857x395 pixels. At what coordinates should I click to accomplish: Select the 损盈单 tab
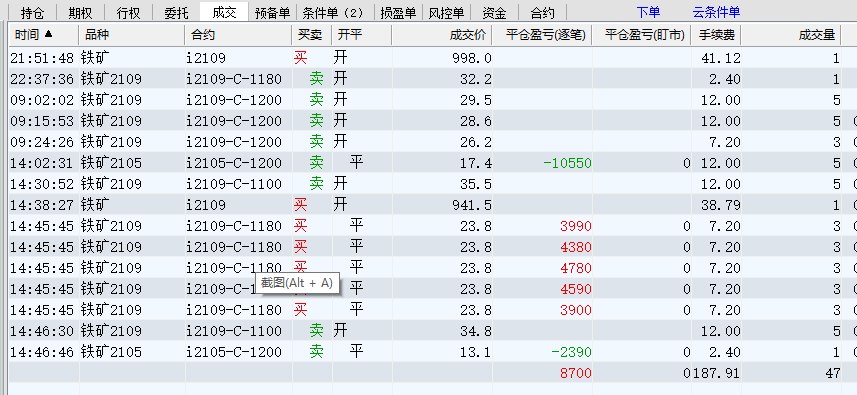[x=398, y=12]
